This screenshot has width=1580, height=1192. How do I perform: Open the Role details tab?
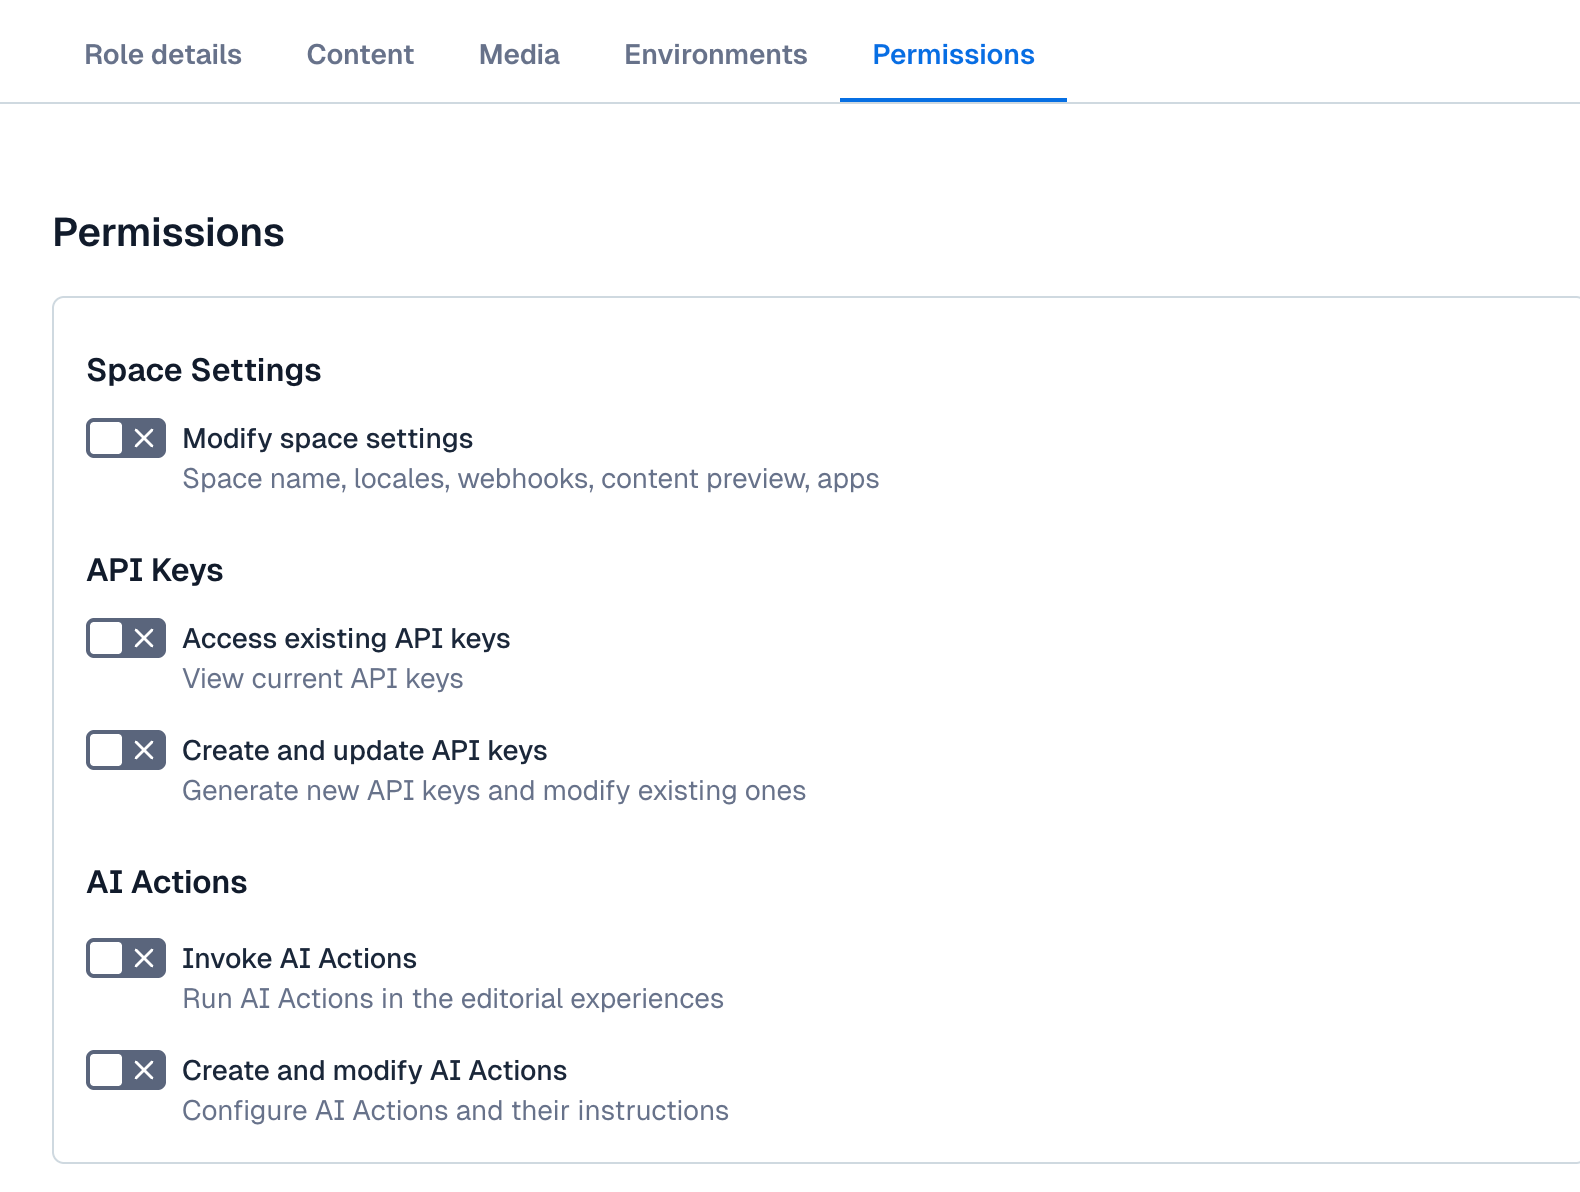tap(163, 54)
